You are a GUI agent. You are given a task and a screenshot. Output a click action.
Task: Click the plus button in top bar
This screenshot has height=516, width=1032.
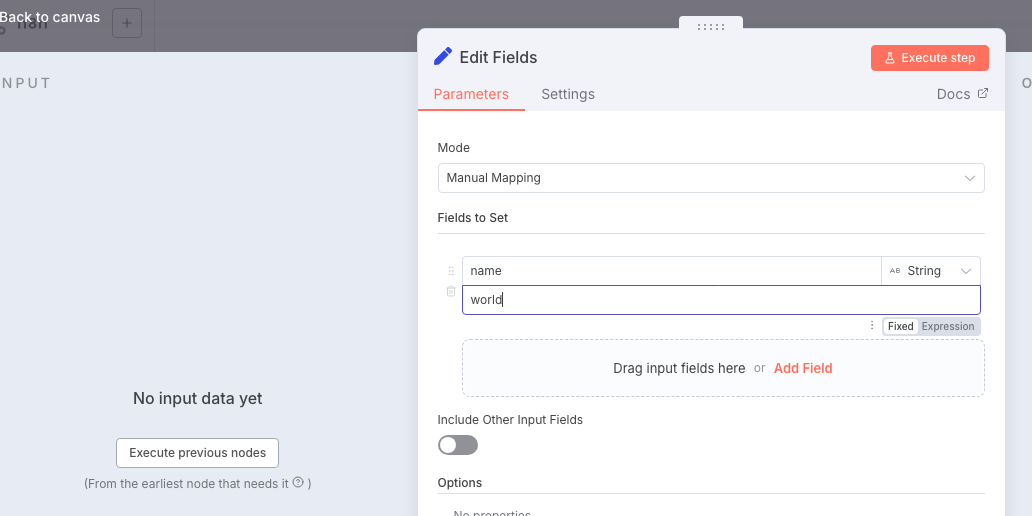(127, 23)
